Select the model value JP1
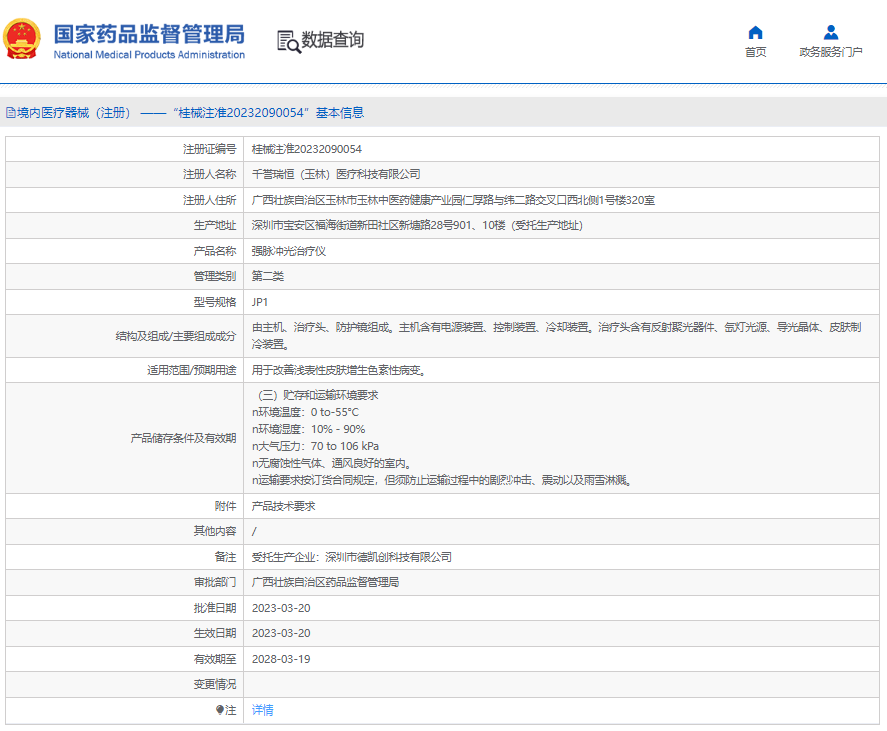Viewport: 887px width, 731px height. click(260, 302)
